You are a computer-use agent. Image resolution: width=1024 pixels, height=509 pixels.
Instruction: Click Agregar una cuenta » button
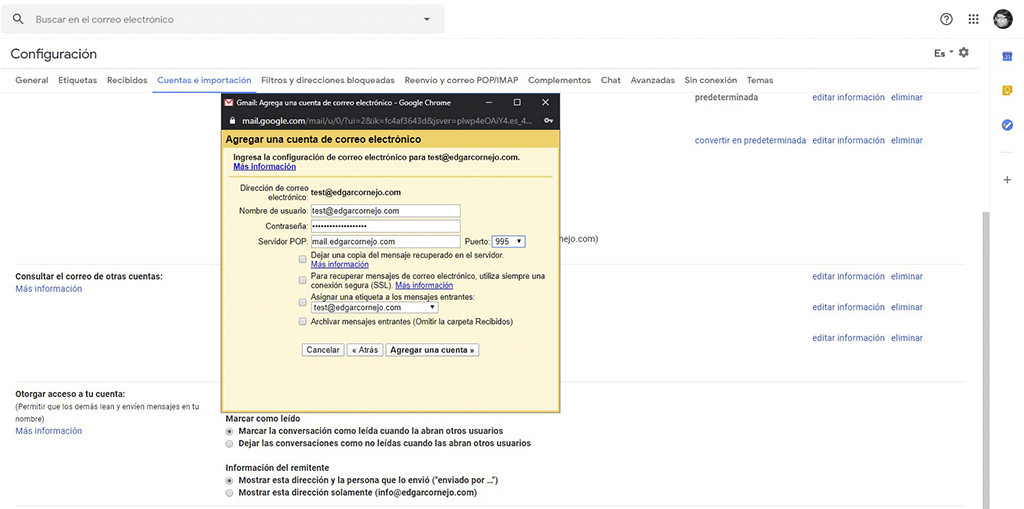coord(432,350)
